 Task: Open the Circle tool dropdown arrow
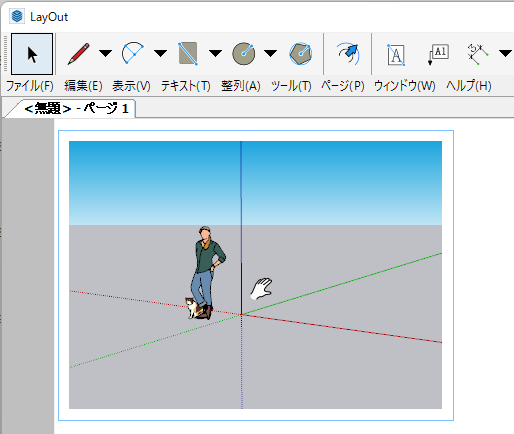[270, 53]
